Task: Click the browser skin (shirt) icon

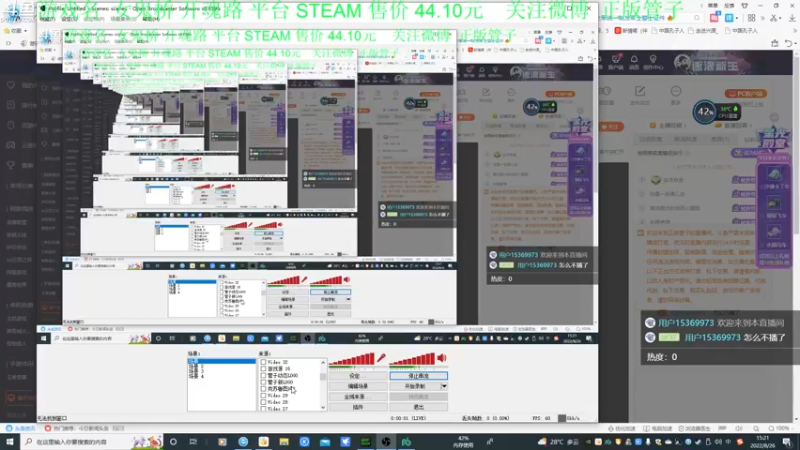Action: [744, 6]
